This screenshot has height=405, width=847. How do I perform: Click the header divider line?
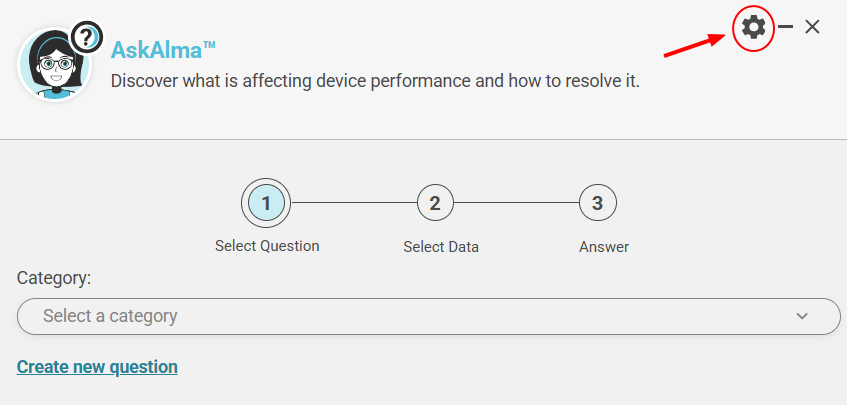(423, 139)
